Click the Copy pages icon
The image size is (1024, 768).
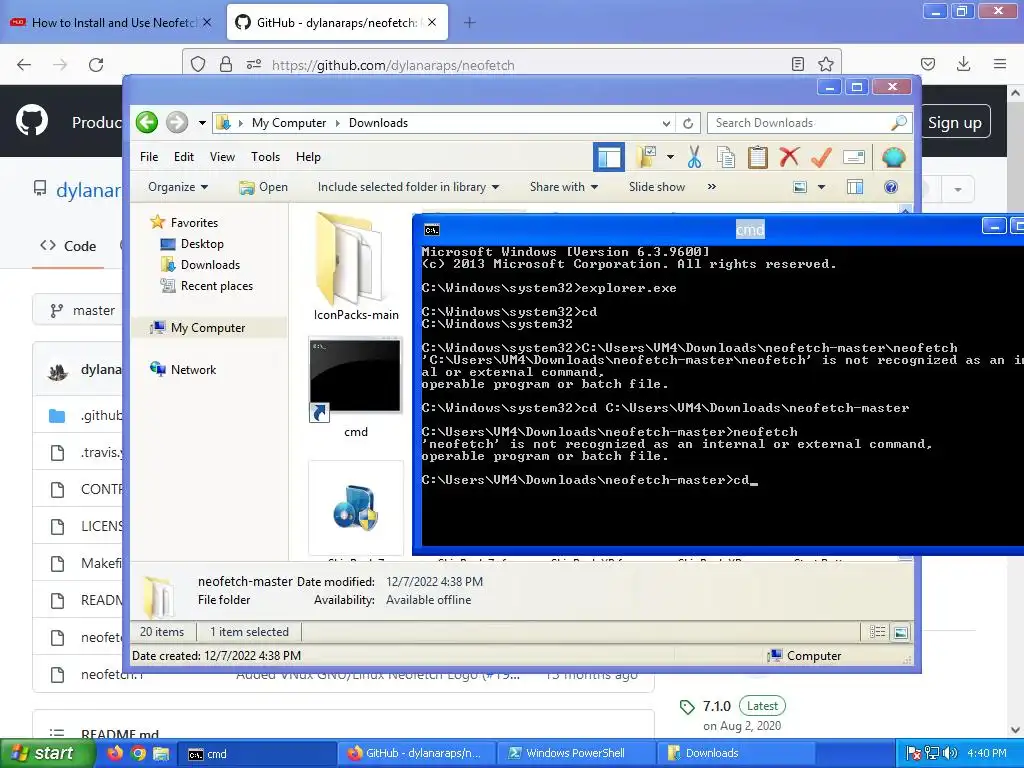tap(726, 157)
